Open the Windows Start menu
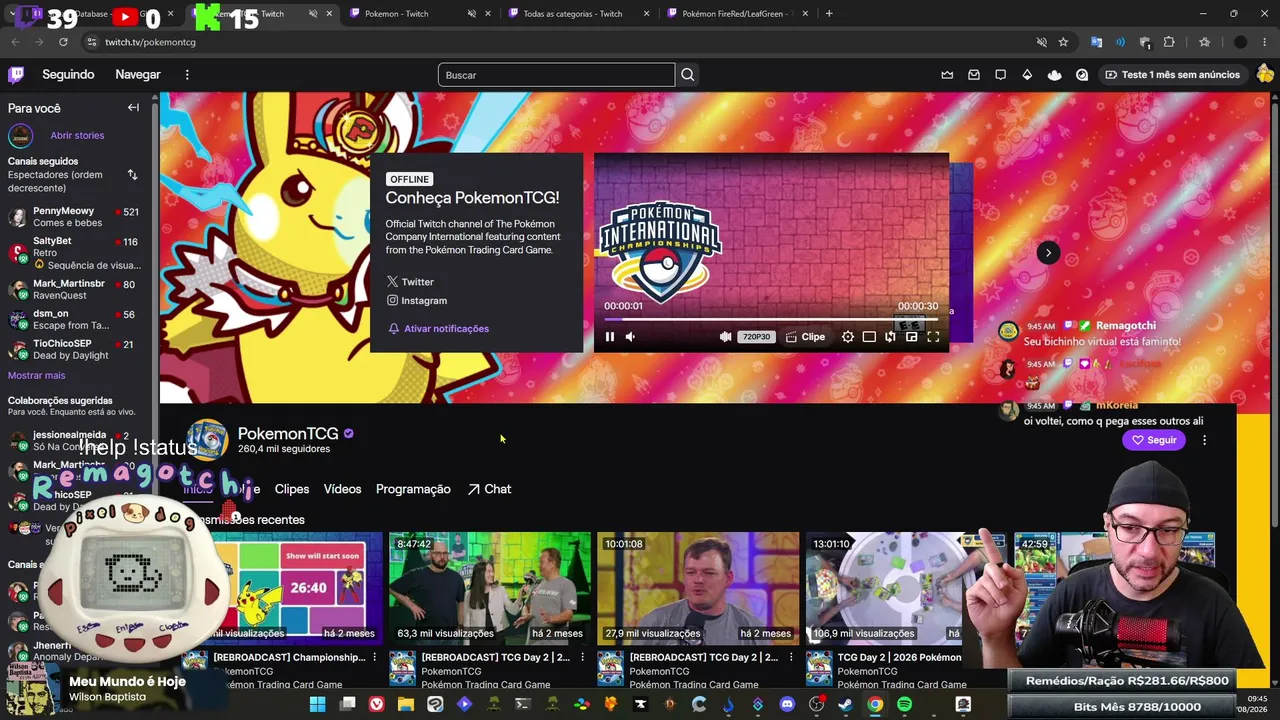 click(317, 705)
